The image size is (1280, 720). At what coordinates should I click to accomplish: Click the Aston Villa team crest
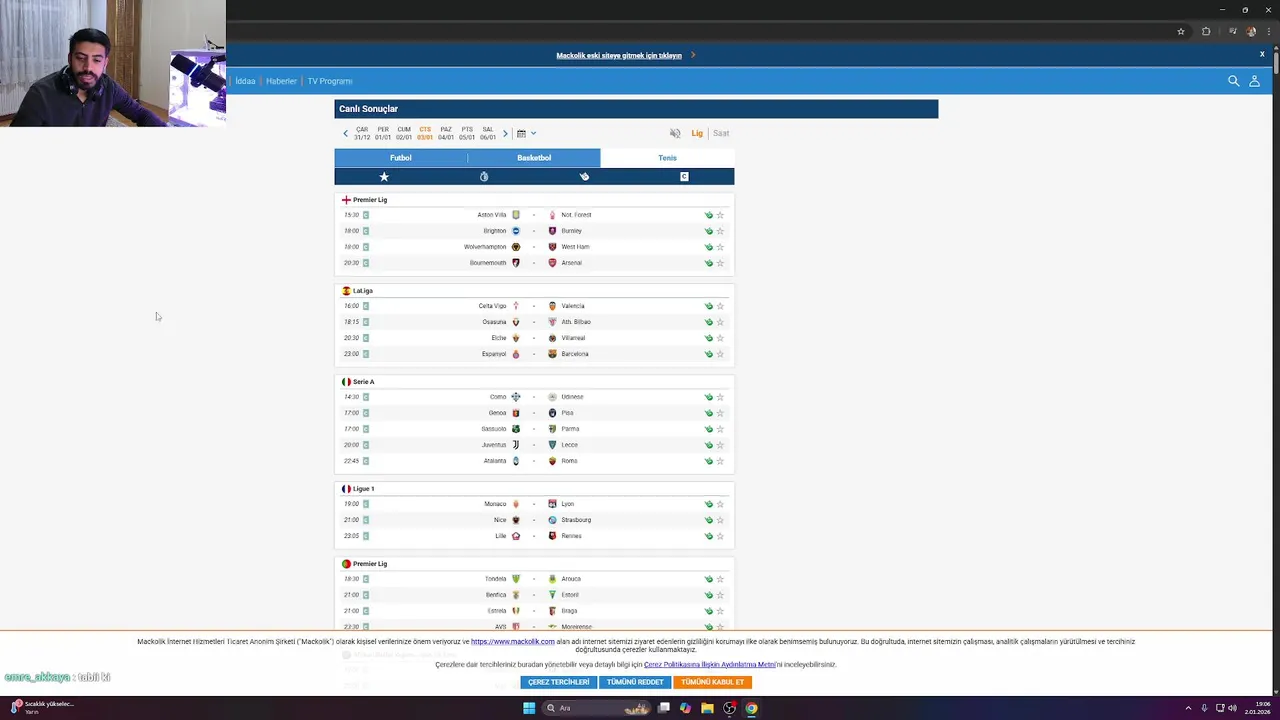click(x=516, y=215)
